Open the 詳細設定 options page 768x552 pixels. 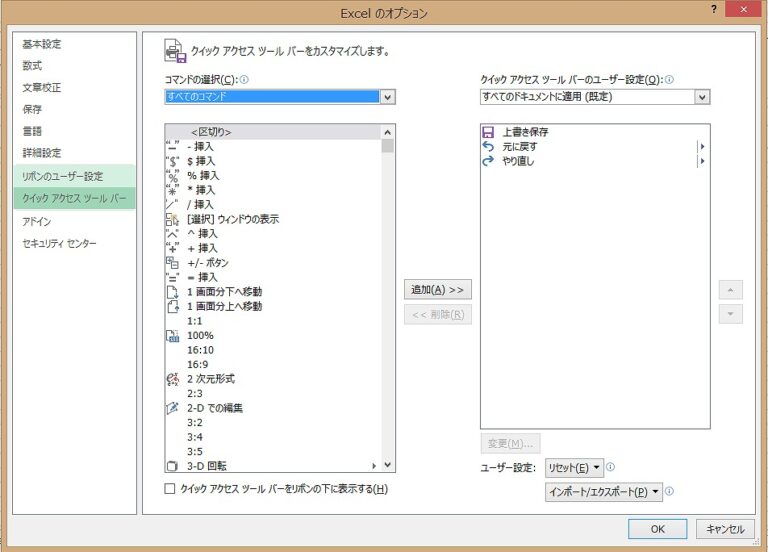pos(42,153)
